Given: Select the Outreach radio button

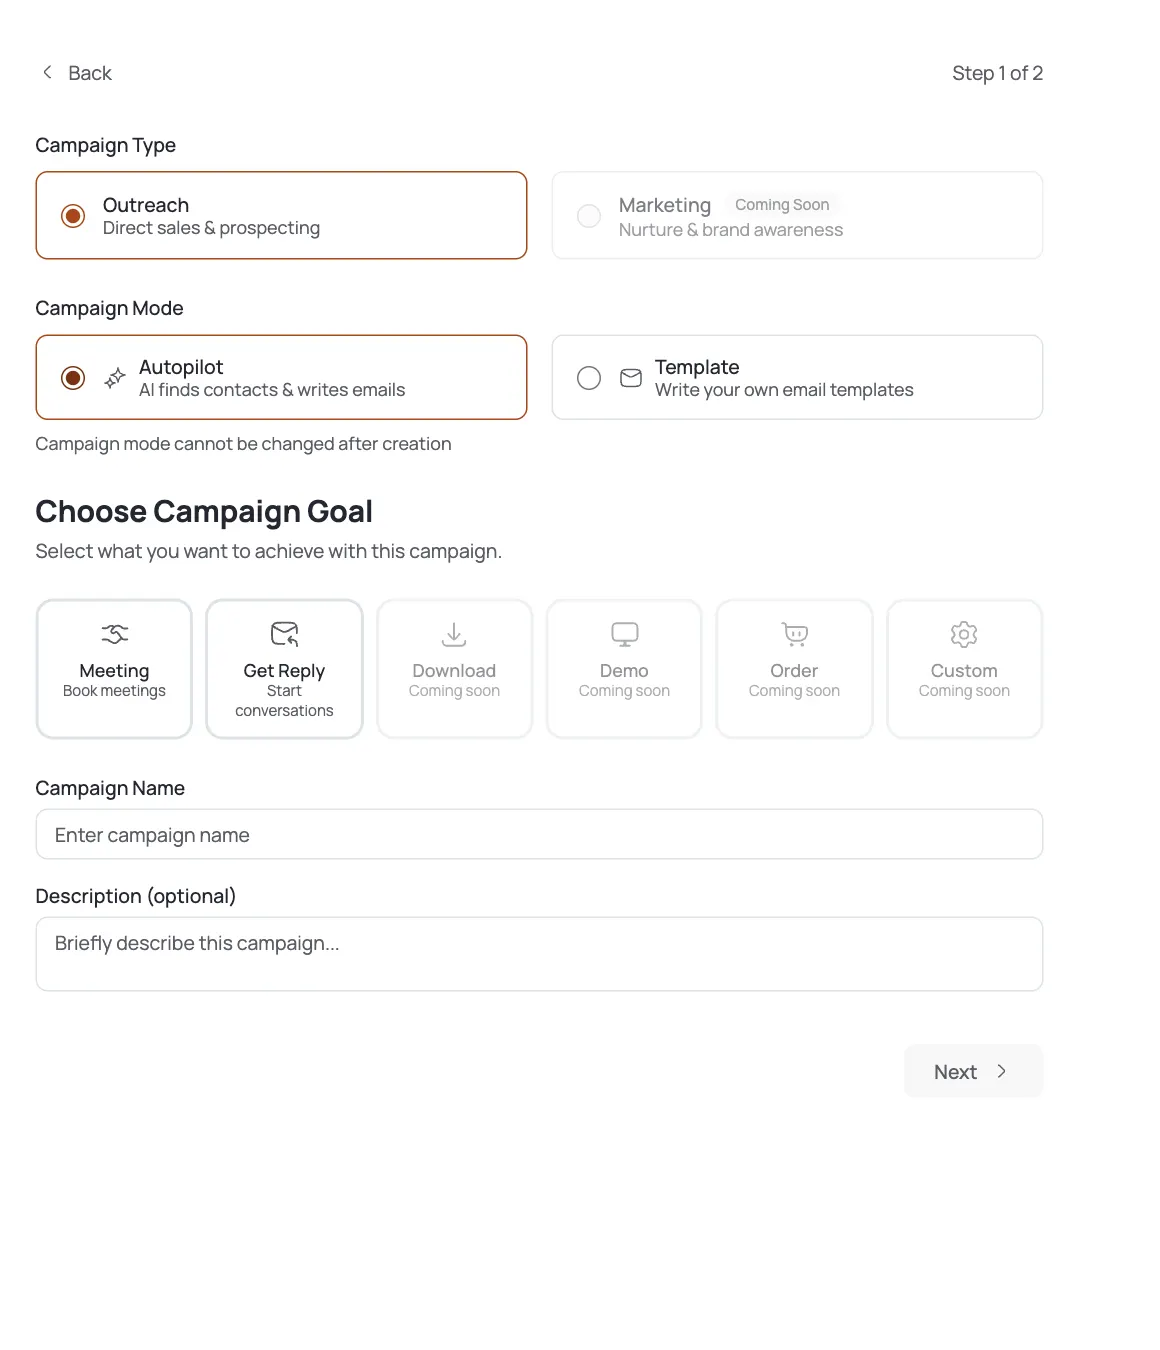Looking at the screenshot, I should tap(73, 216).
